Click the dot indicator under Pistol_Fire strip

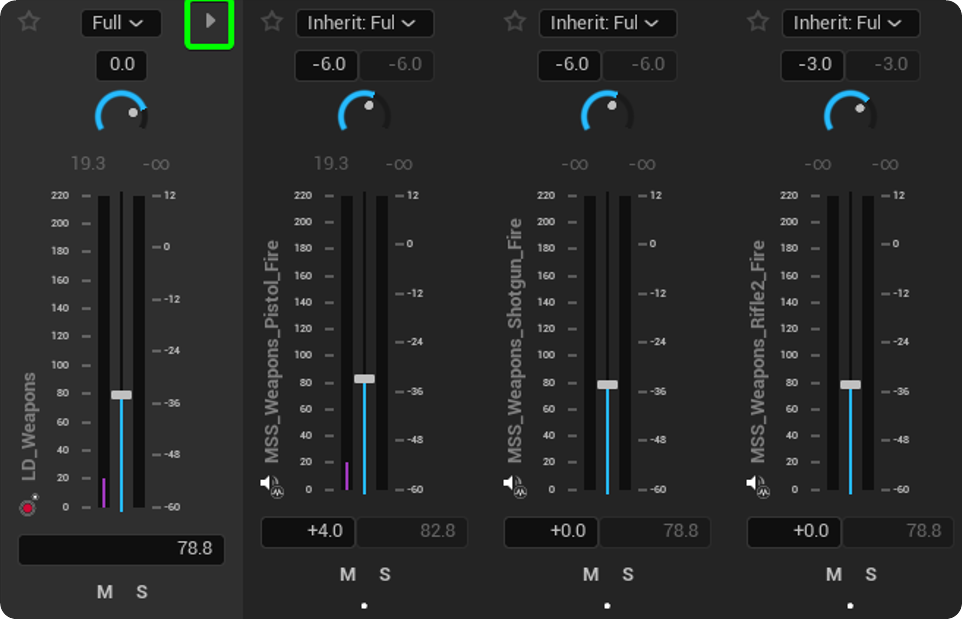(364, 606)
